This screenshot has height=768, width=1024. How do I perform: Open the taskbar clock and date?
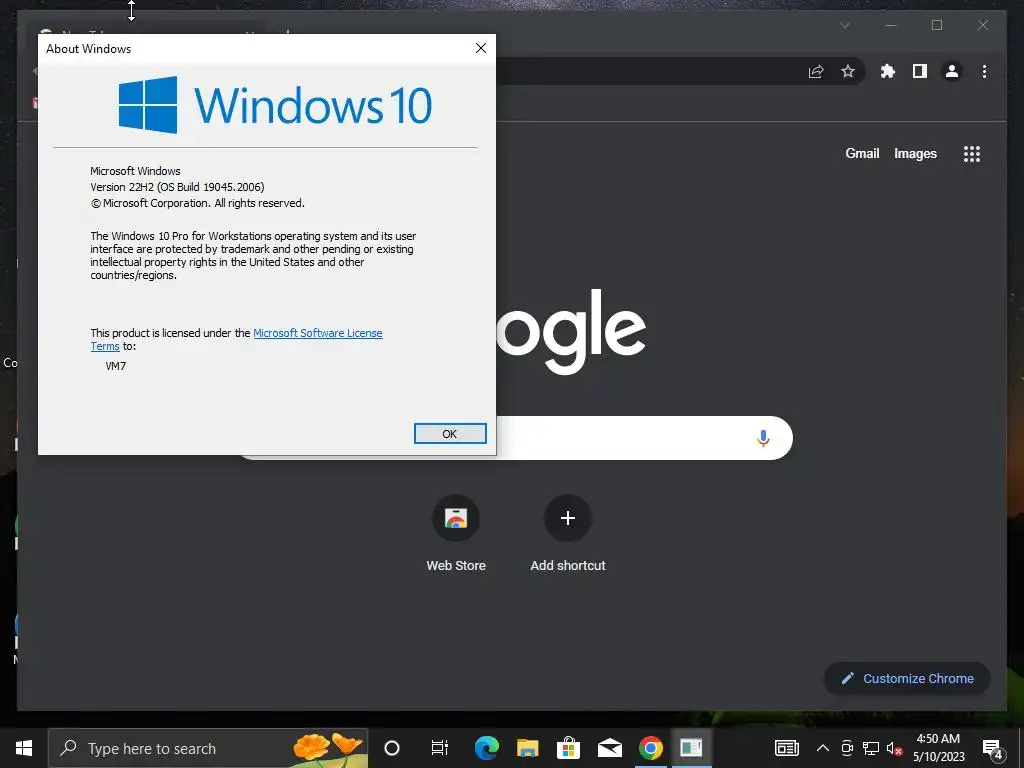pos(938,748)
